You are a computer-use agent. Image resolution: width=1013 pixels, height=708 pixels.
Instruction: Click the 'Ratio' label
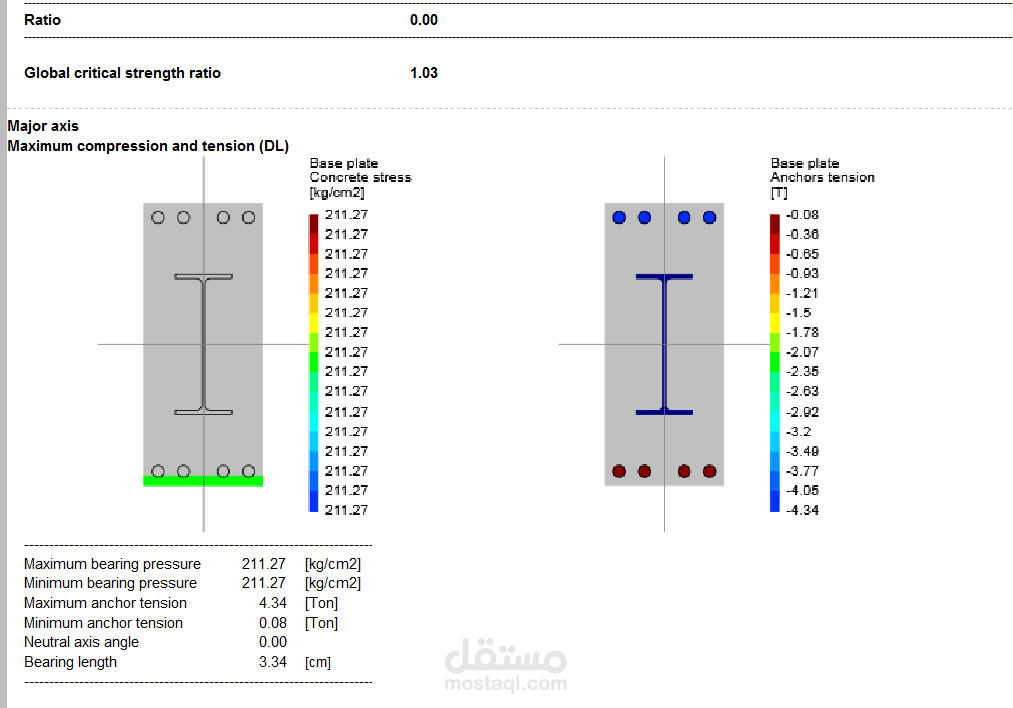tap(42, 20)
